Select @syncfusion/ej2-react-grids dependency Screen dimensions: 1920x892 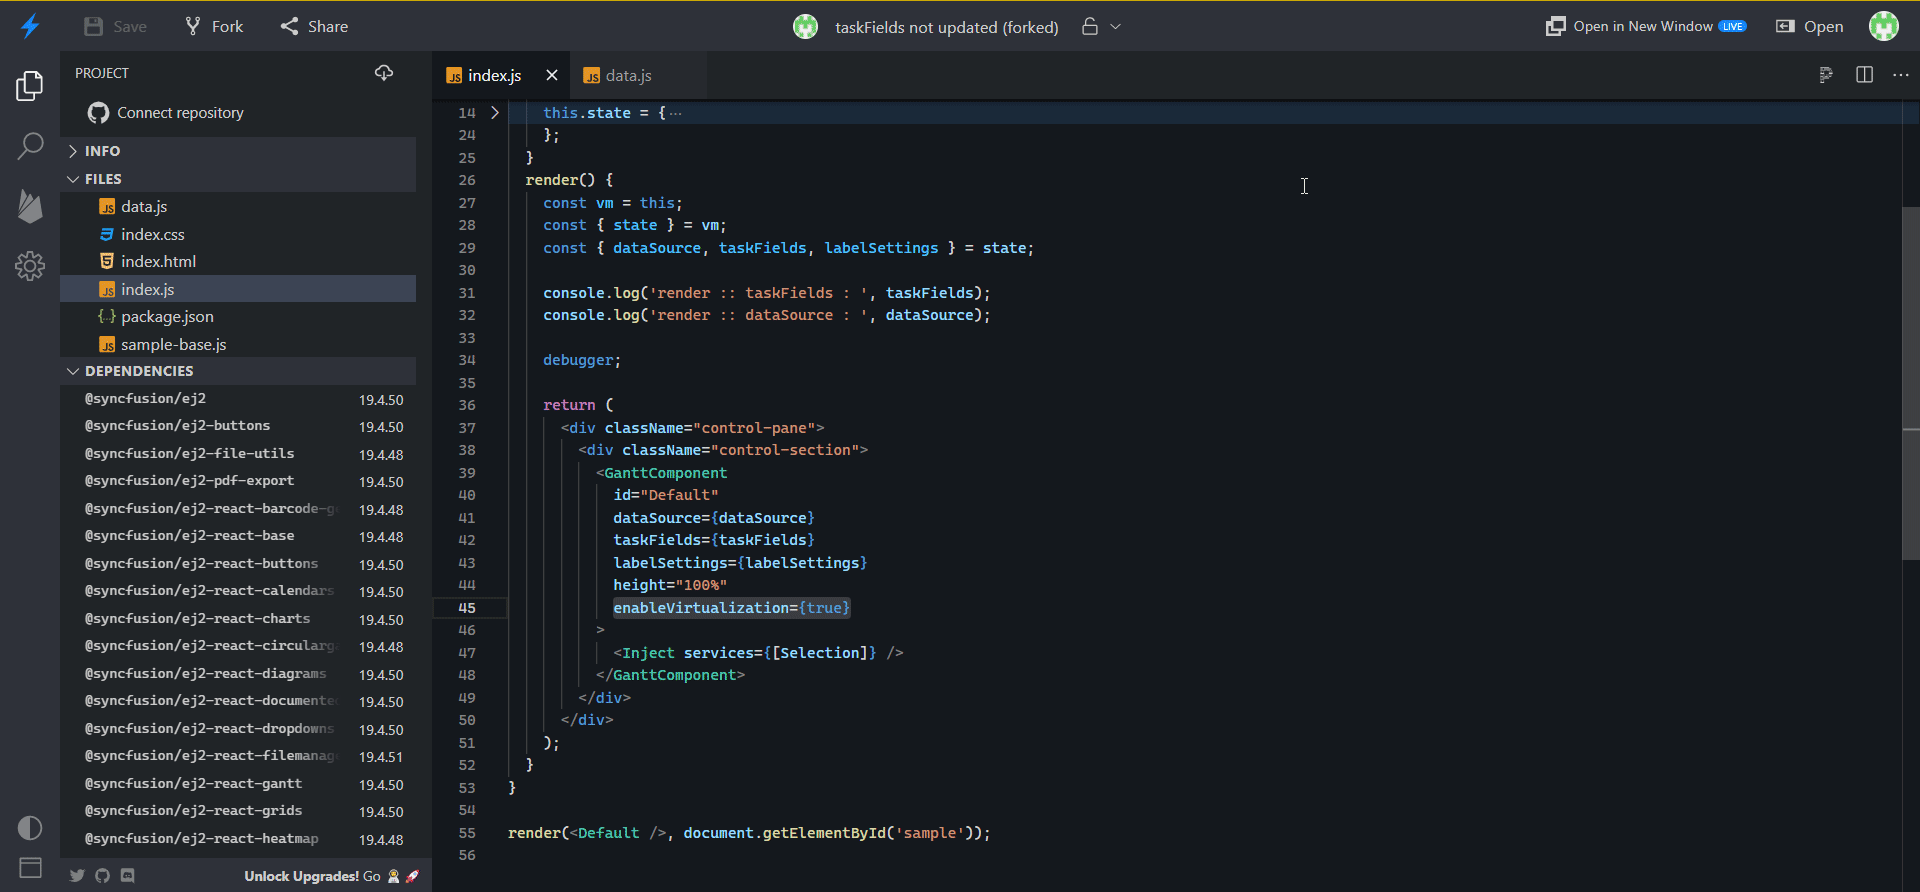[x=238, y=811]
